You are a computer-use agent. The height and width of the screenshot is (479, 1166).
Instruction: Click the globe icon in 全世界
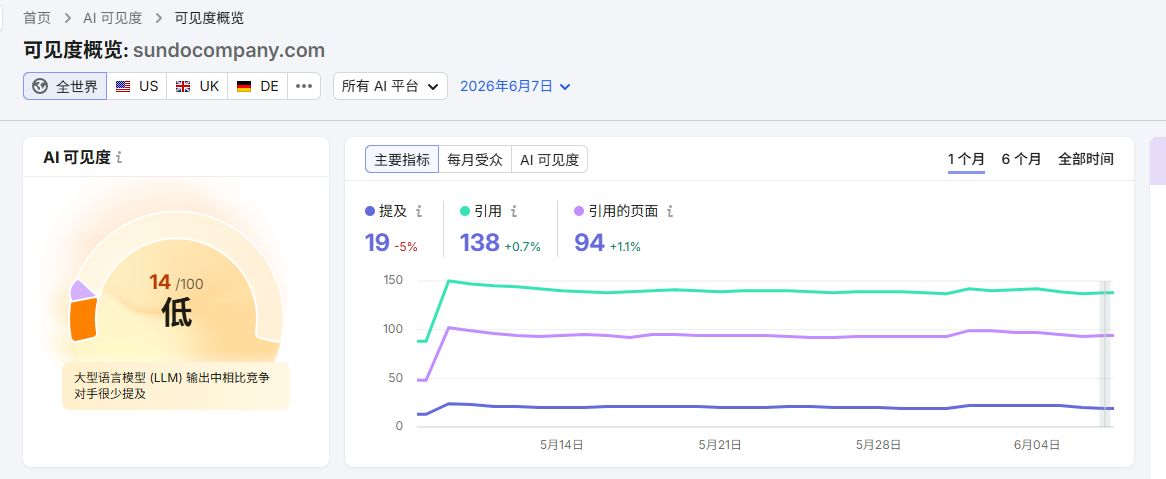pos(40,86)
